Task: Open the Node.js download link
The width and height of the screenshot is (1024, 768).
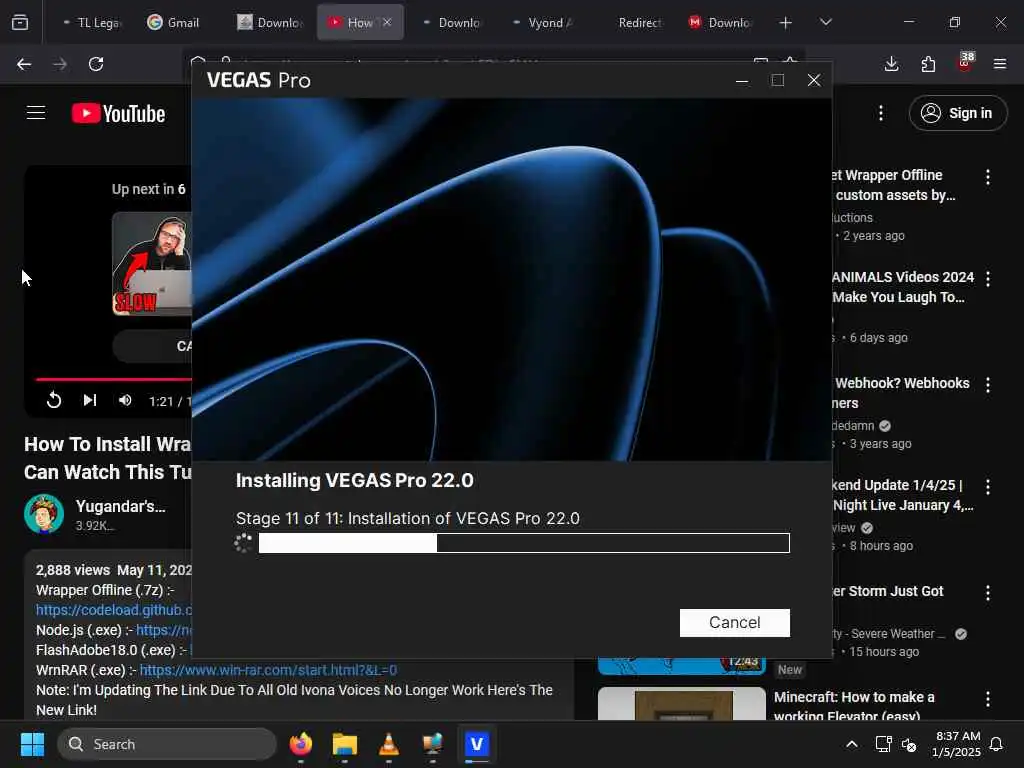Action: (163, 630)
